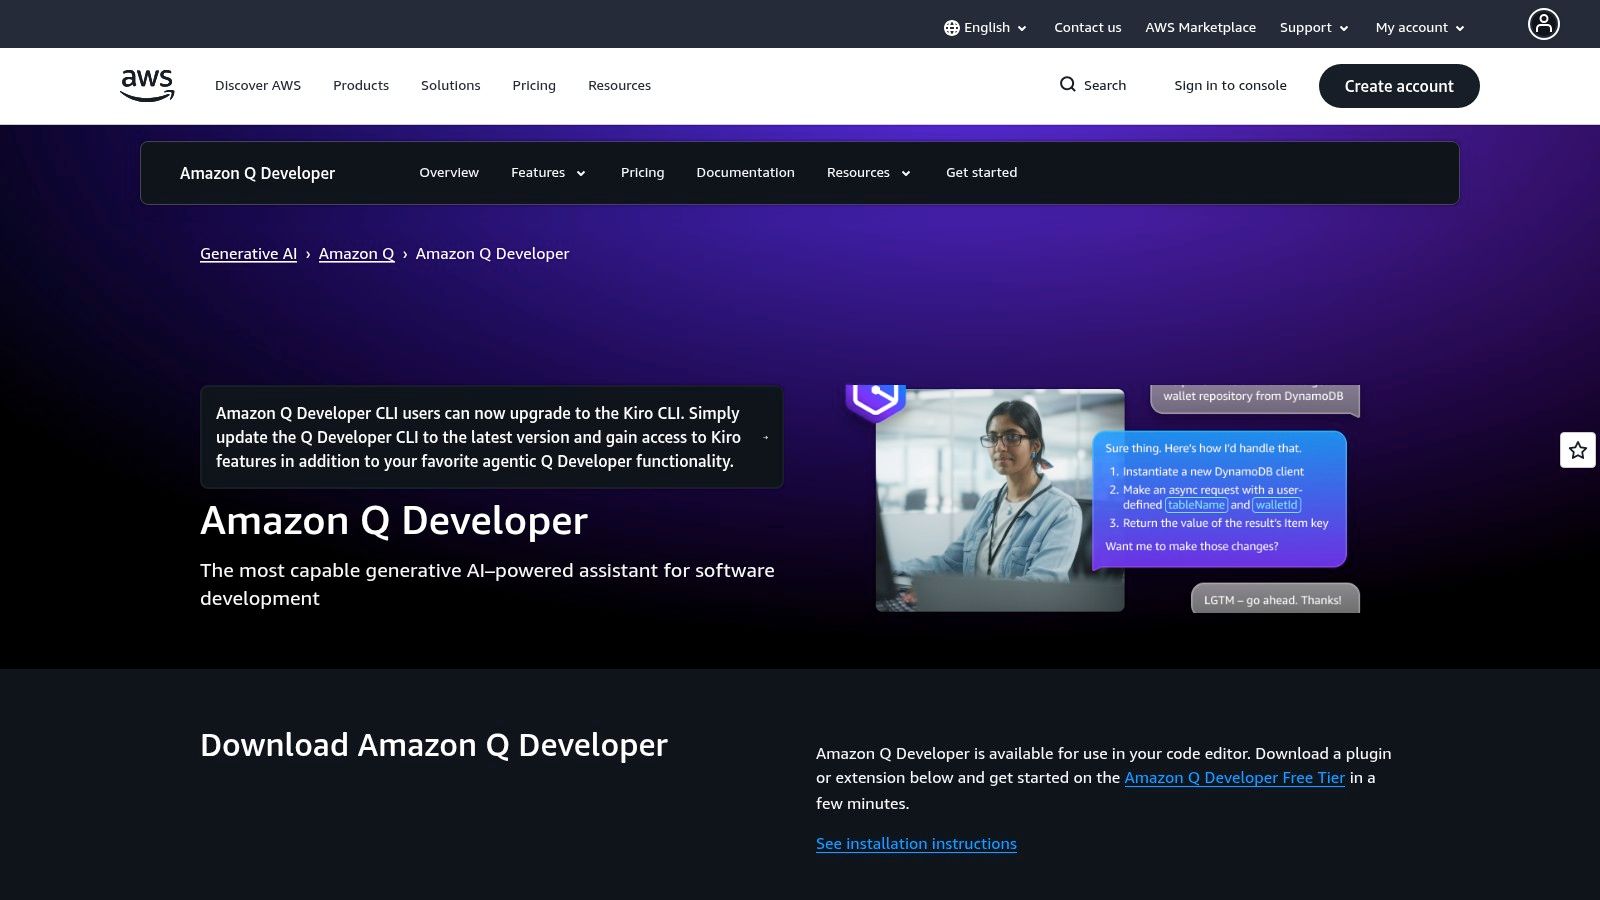
Task: Click the Amazon Q shield icon in the illustration
Action: coord(875,400)
